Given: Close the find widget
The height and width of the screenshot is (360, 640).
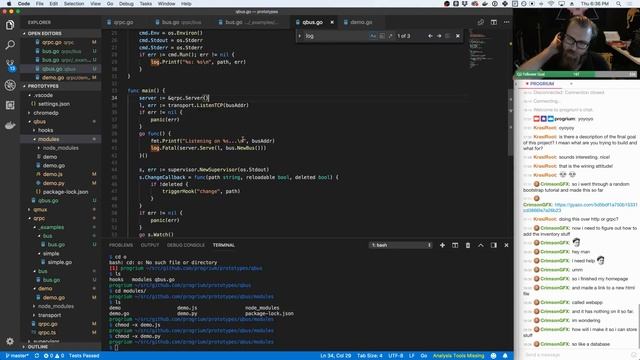Looking at the screenshot, I should 458,36.
